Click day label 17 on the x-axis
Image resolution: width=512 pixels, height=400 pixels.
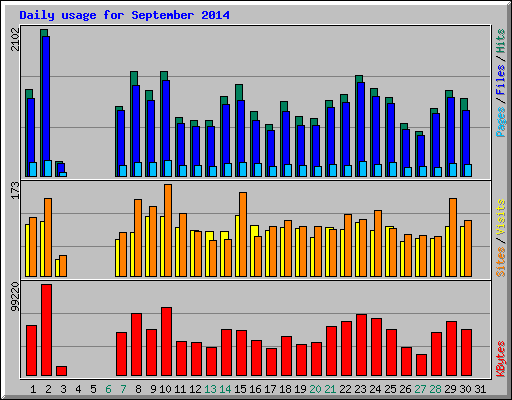coord(270,389)
